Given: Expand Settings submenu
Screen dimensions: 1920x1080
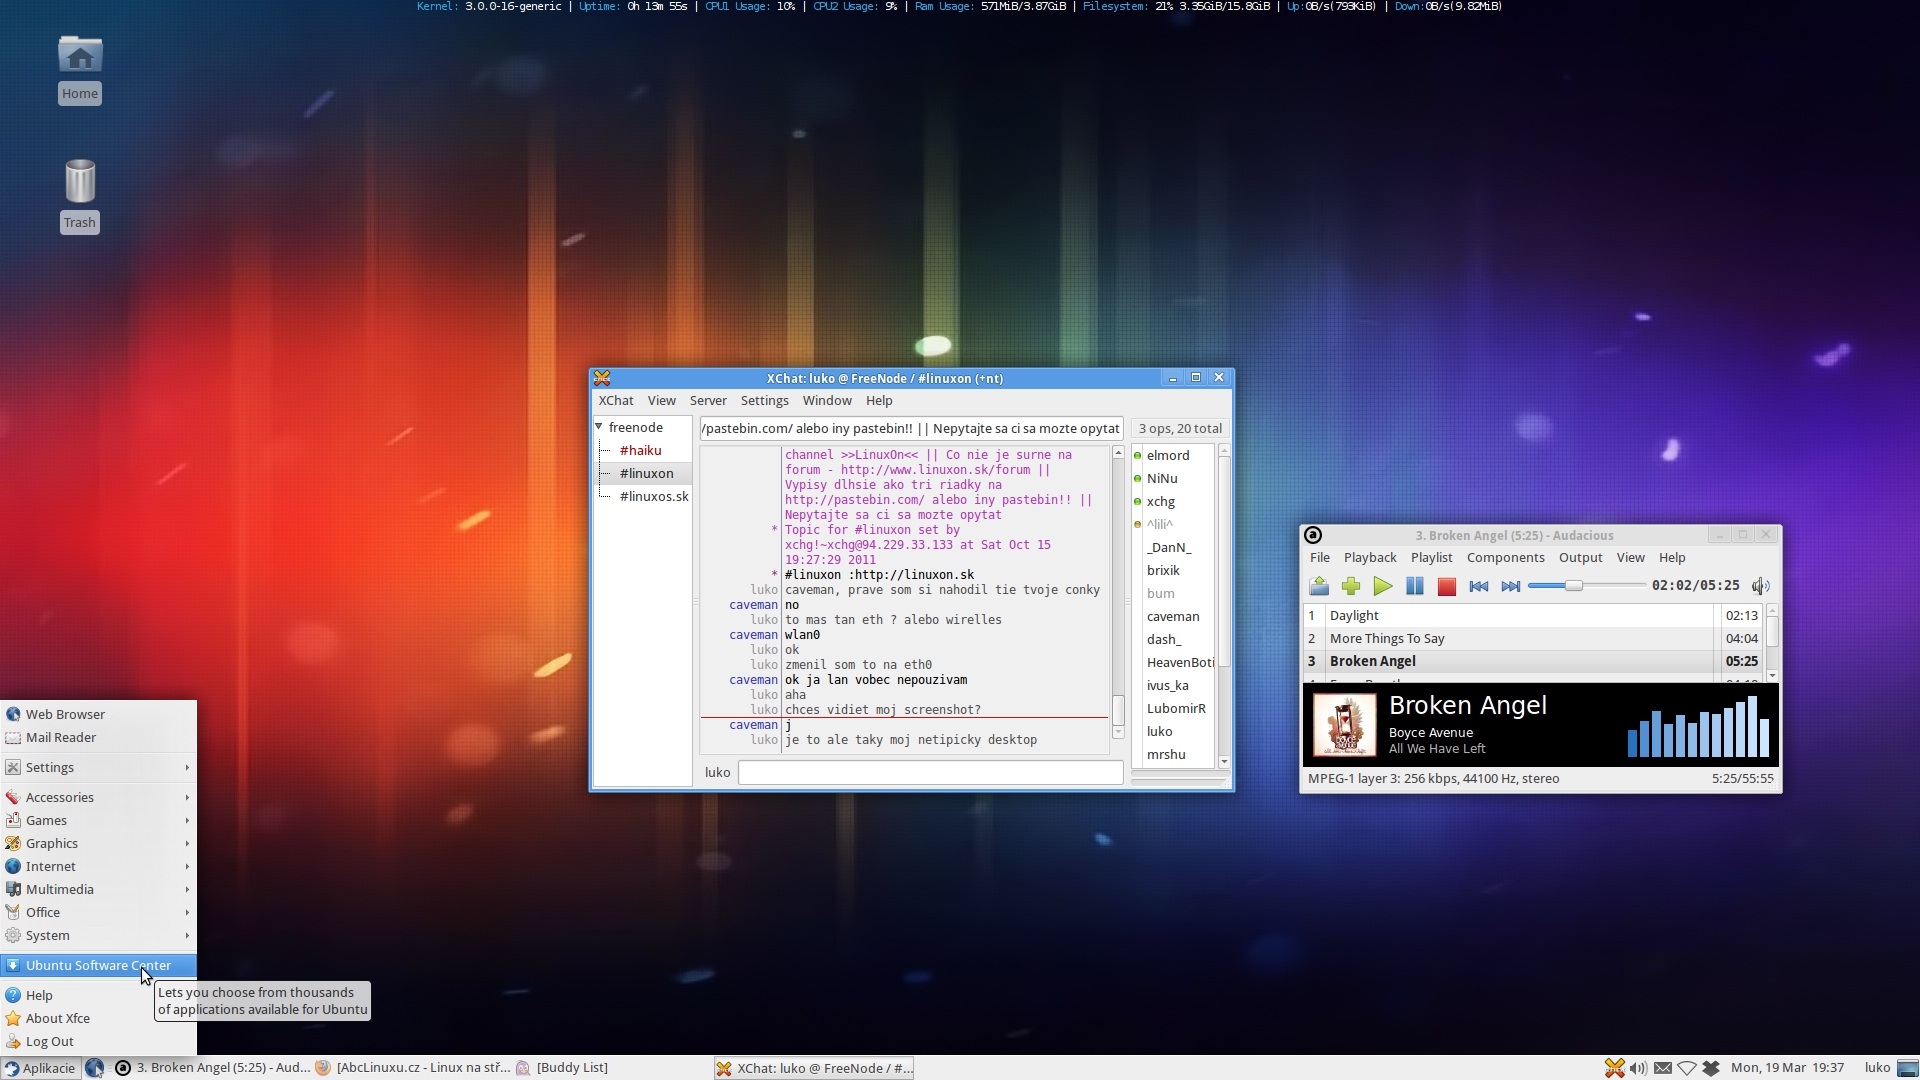Looking at the screenshot, I should click(98, 768).
